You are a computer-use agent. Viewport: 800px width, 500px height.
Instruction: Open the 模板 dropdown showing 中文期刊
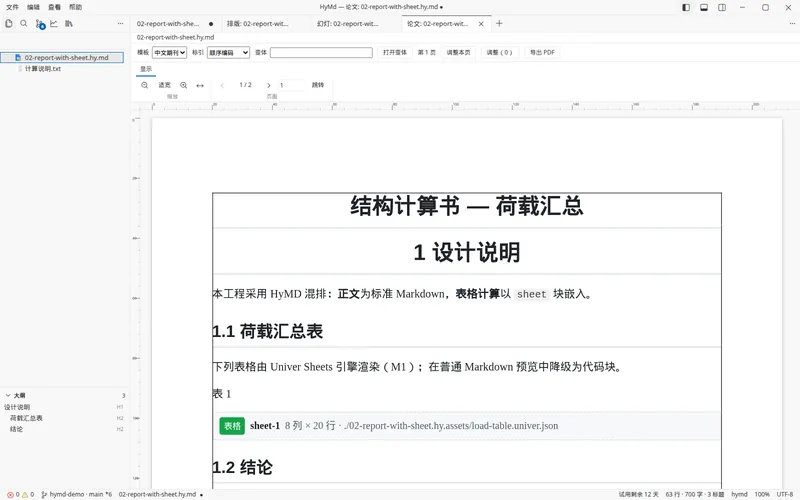coord(169,53)
